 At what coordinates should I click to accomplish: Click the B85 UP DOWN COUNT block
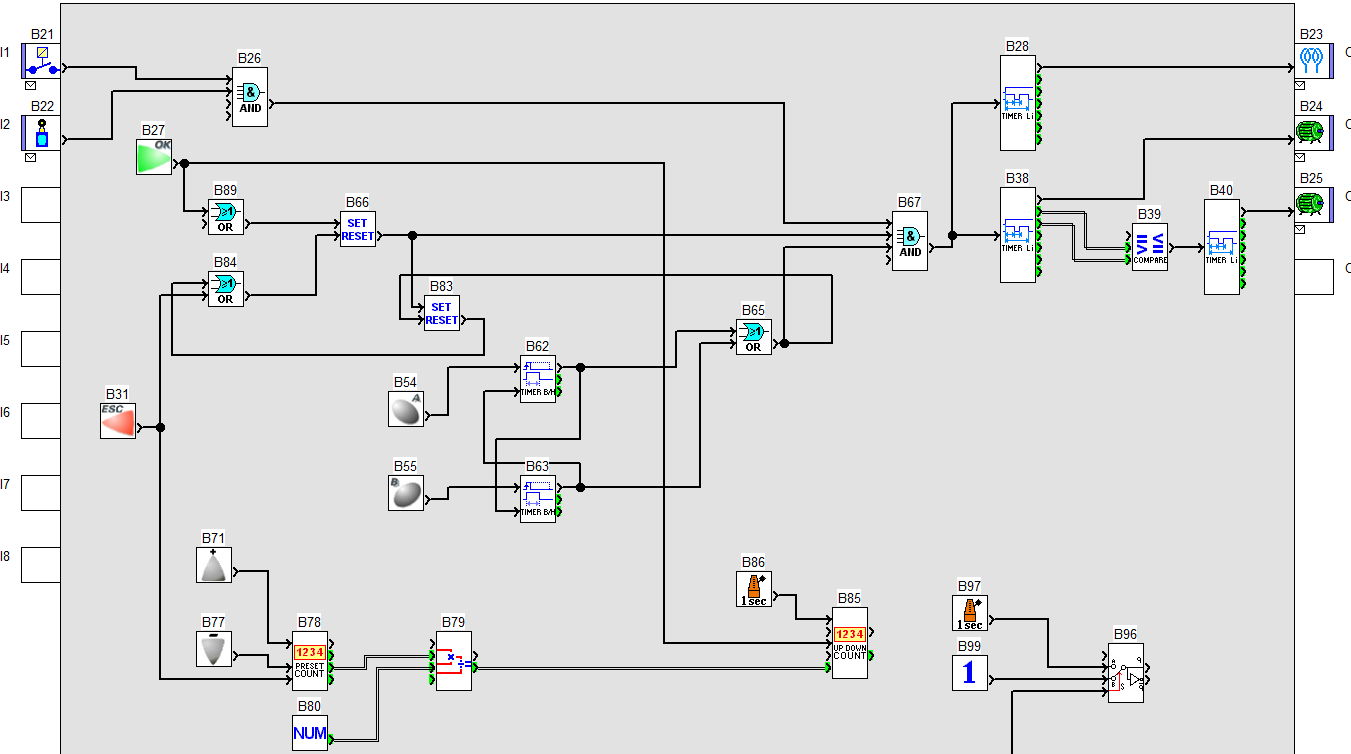coord(849,642)
